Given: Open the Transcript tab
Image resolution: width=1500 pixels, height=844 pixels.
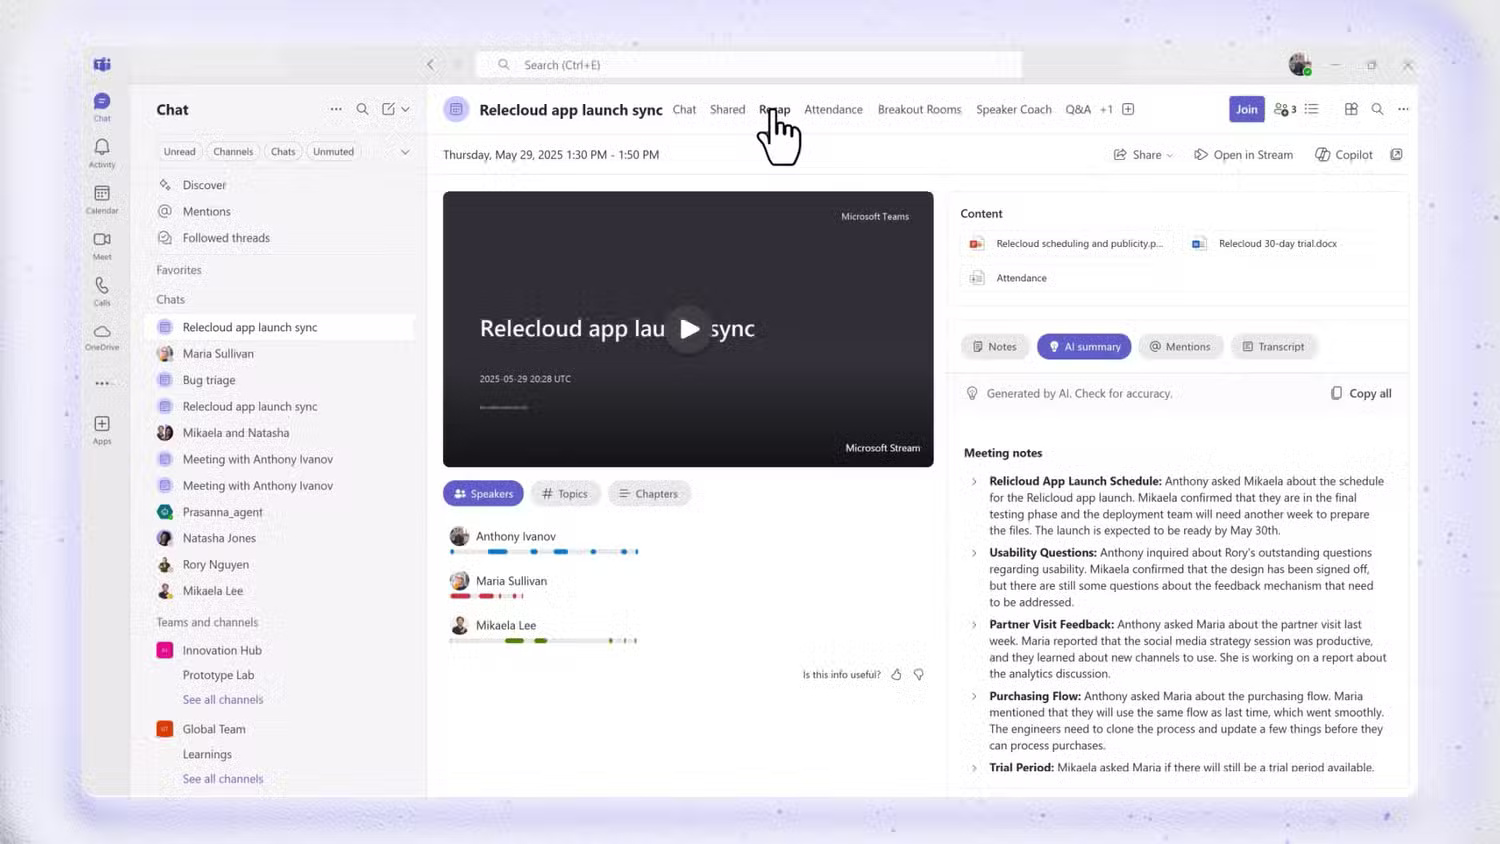Looking at the screenshot, I should (1273, 347).
